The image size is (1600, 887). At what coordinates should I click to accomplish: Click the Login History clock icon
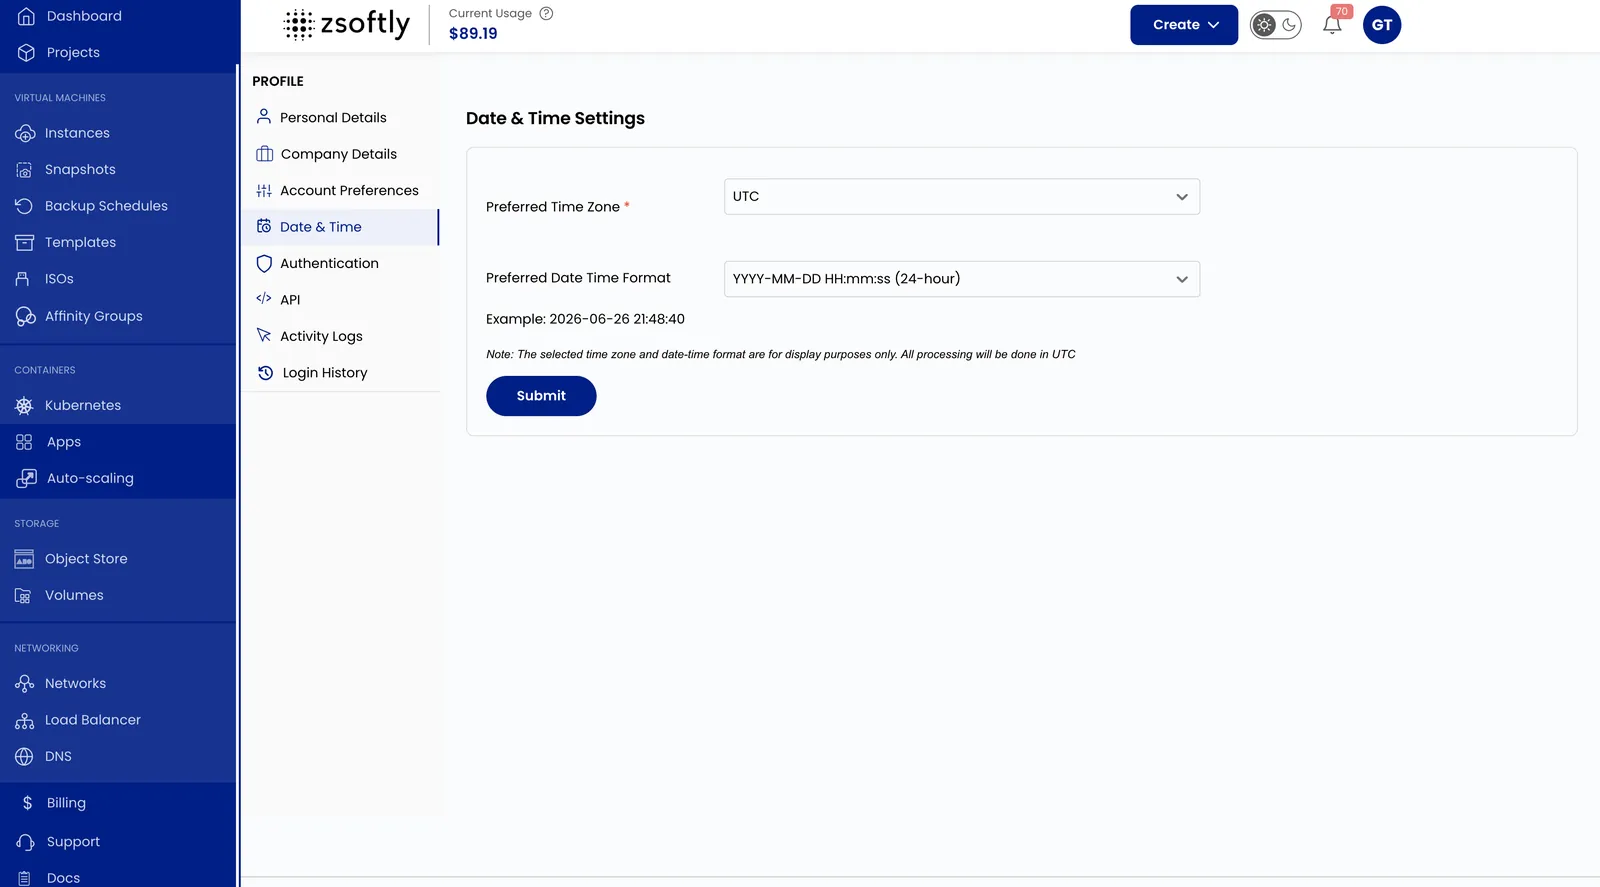coord(265,373)
